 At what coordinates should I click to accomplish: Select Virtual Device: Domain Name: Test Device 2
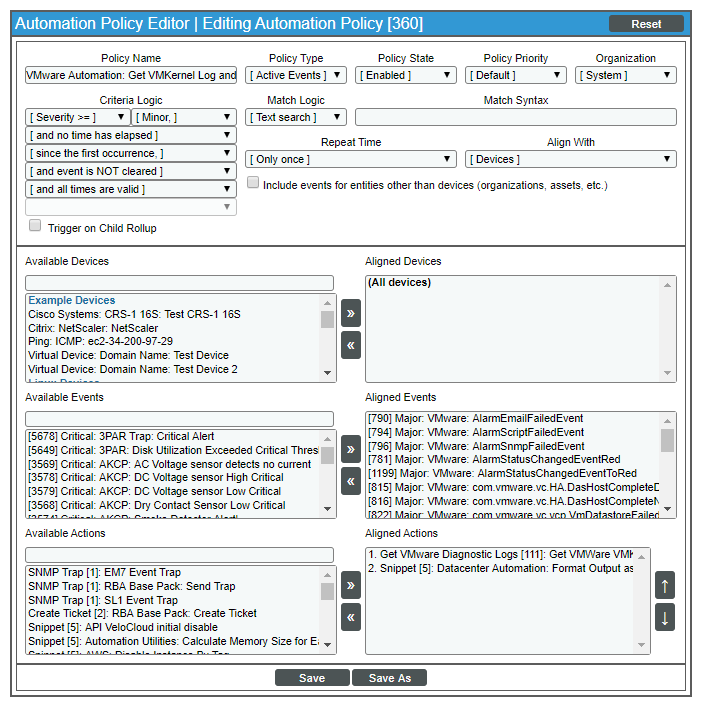[x=133, y=369]
